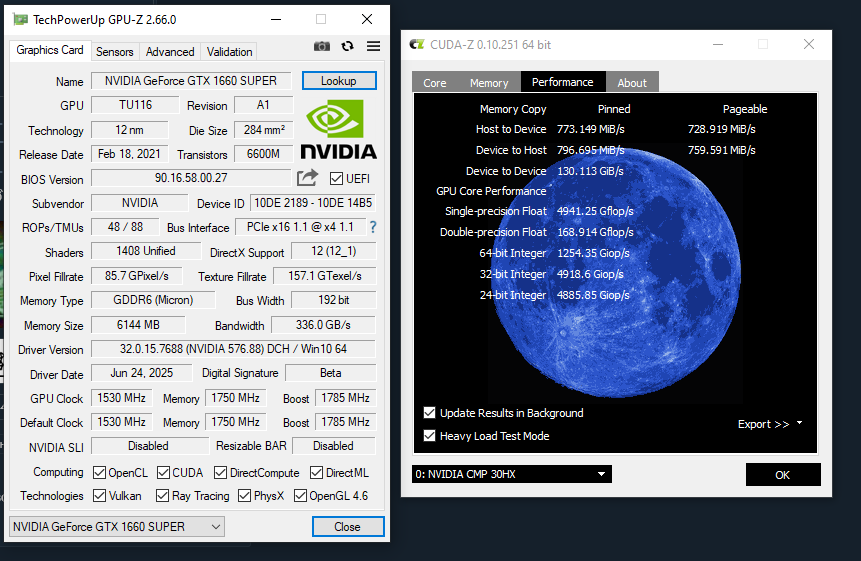Click the Die Size 284 mm² field

click(x=264, y=130)
